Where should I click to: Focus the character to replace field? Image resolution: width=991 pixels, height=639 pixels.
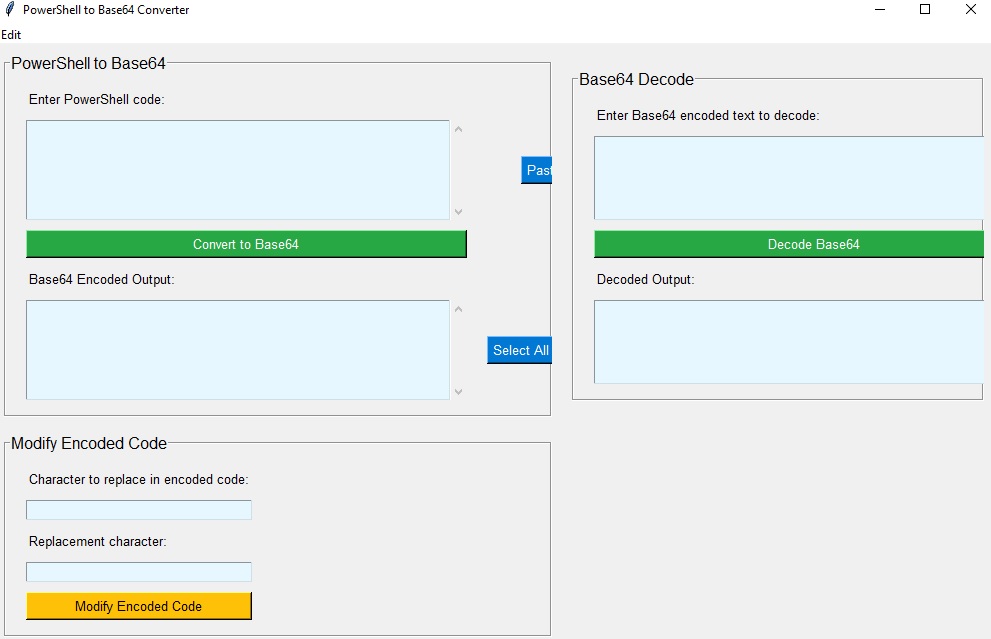point(138,510)
